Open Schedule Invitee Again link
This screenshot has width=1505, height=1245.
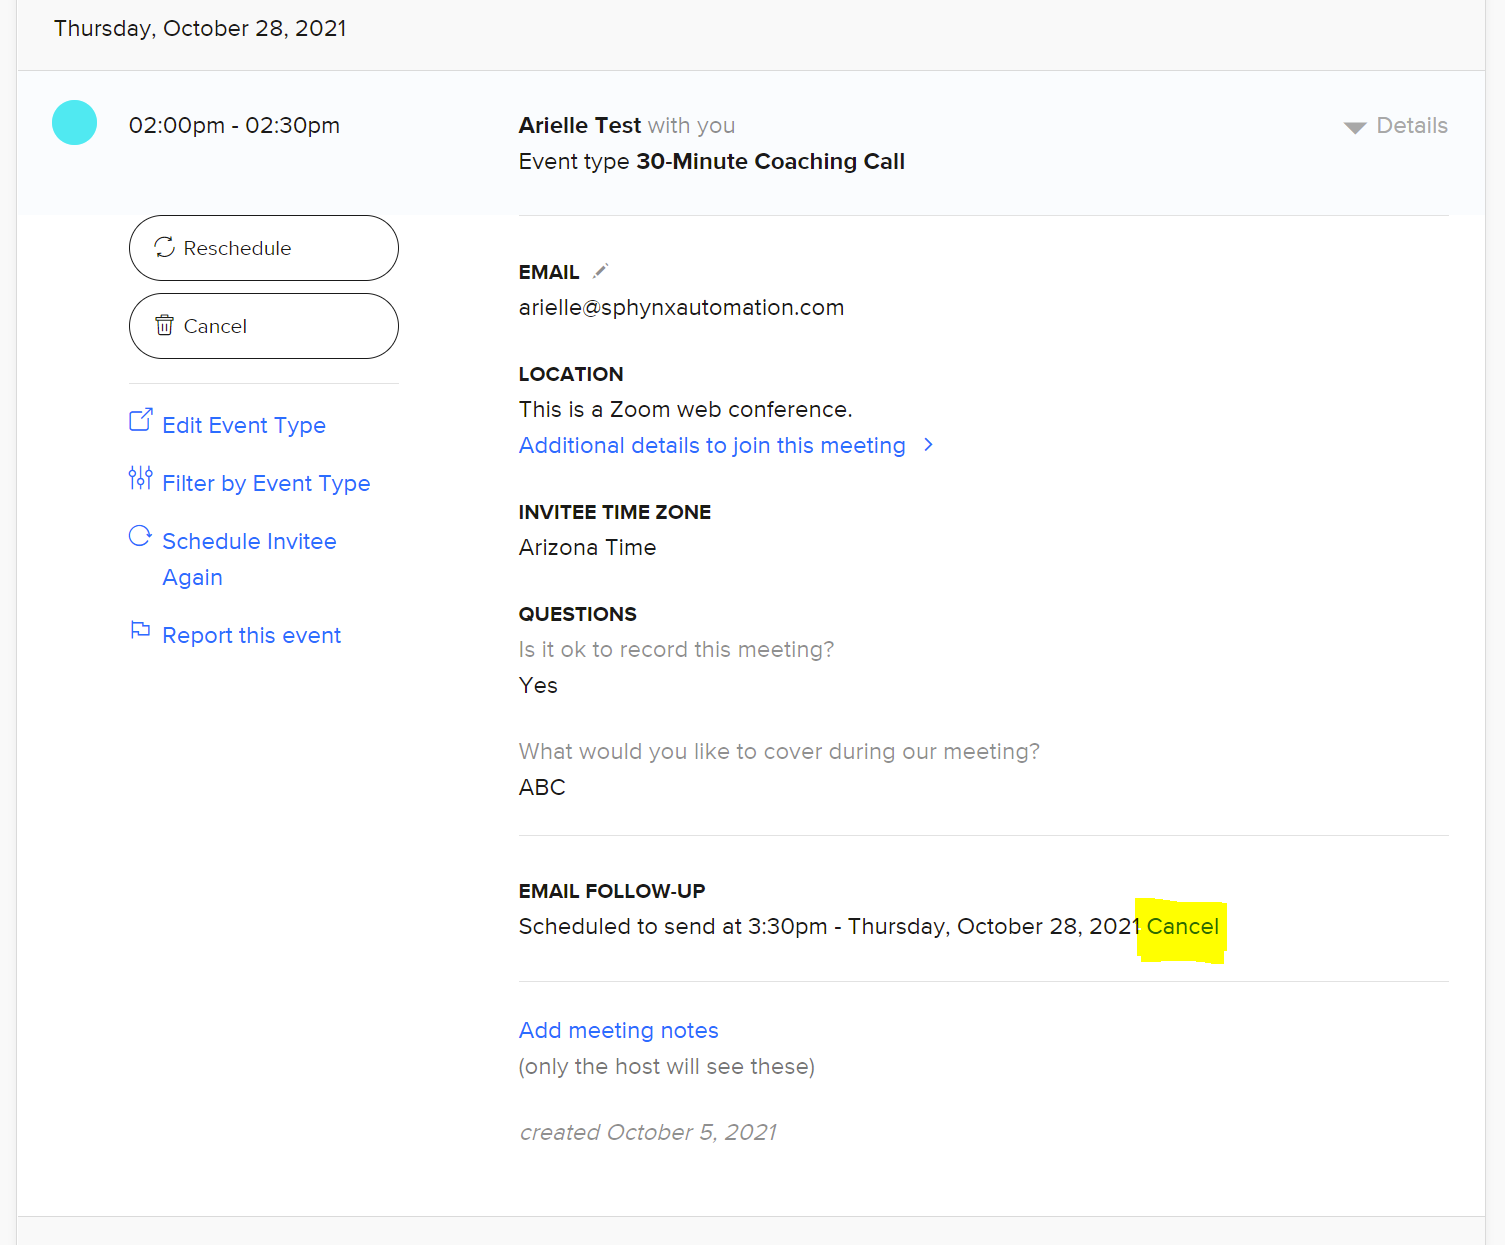249,542
